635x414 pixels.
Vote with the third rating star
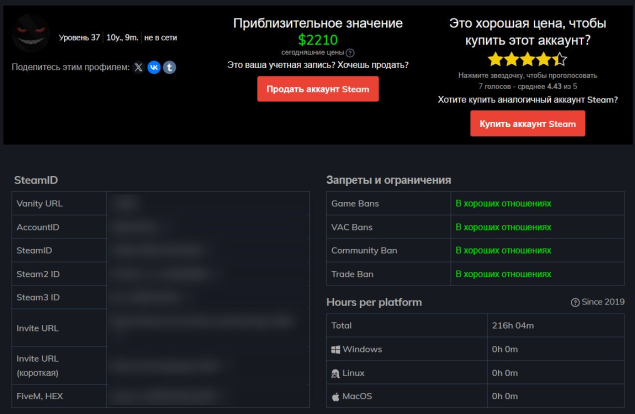tap(528, 59)
